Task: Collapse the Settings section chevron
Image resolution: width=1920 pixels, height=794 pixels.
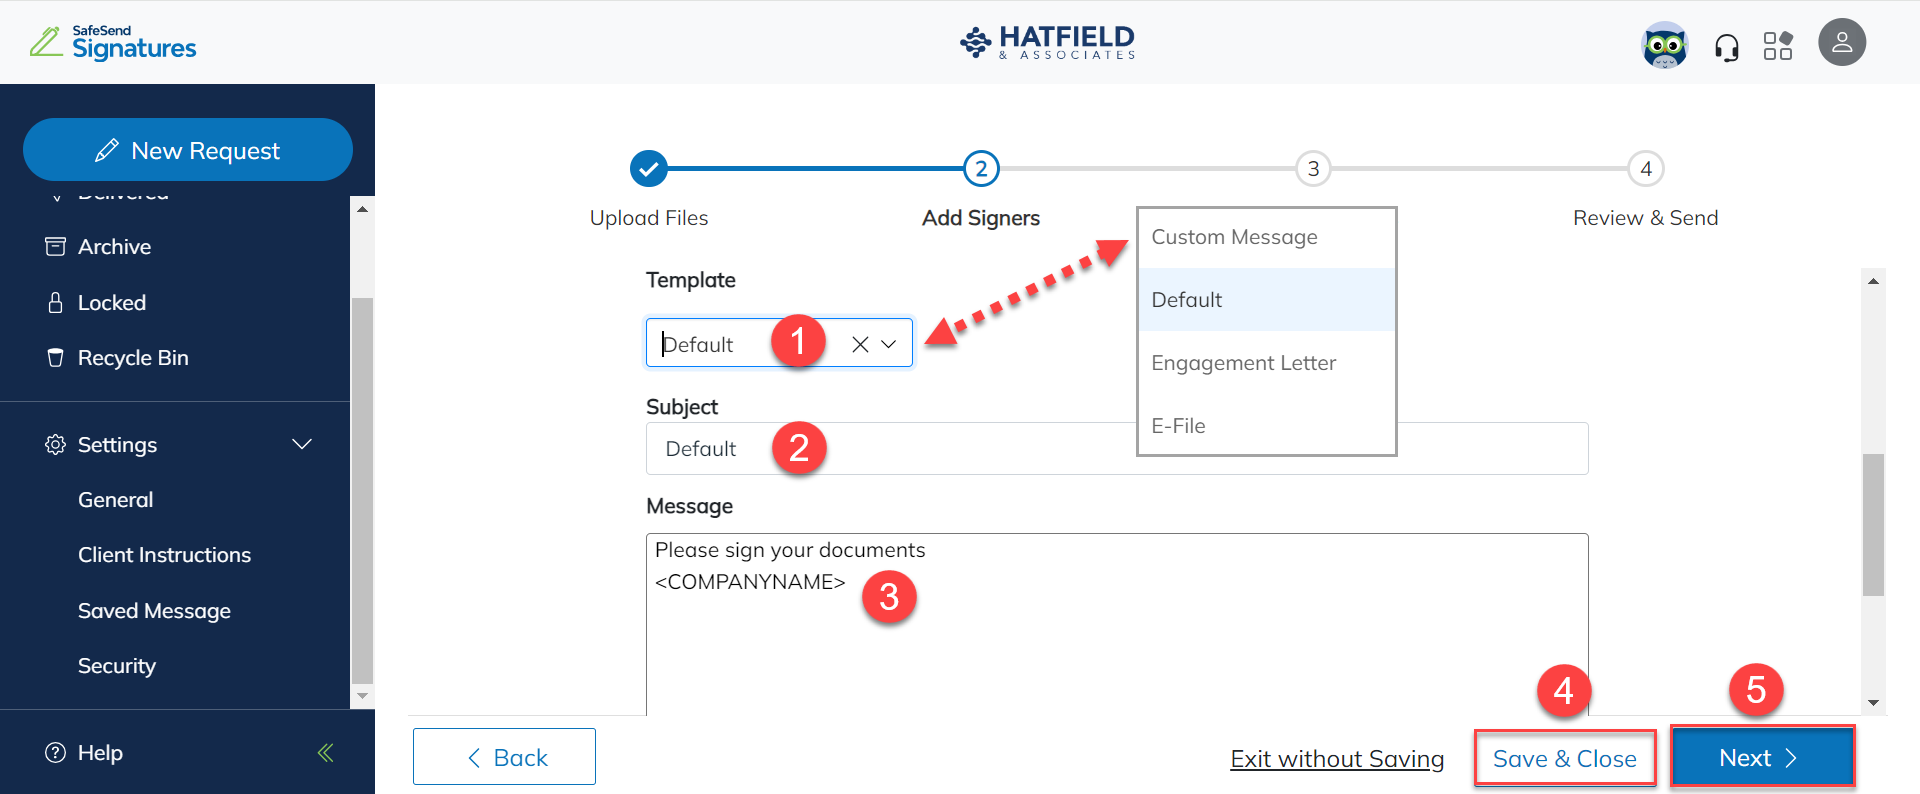Action: pos(302,444)
